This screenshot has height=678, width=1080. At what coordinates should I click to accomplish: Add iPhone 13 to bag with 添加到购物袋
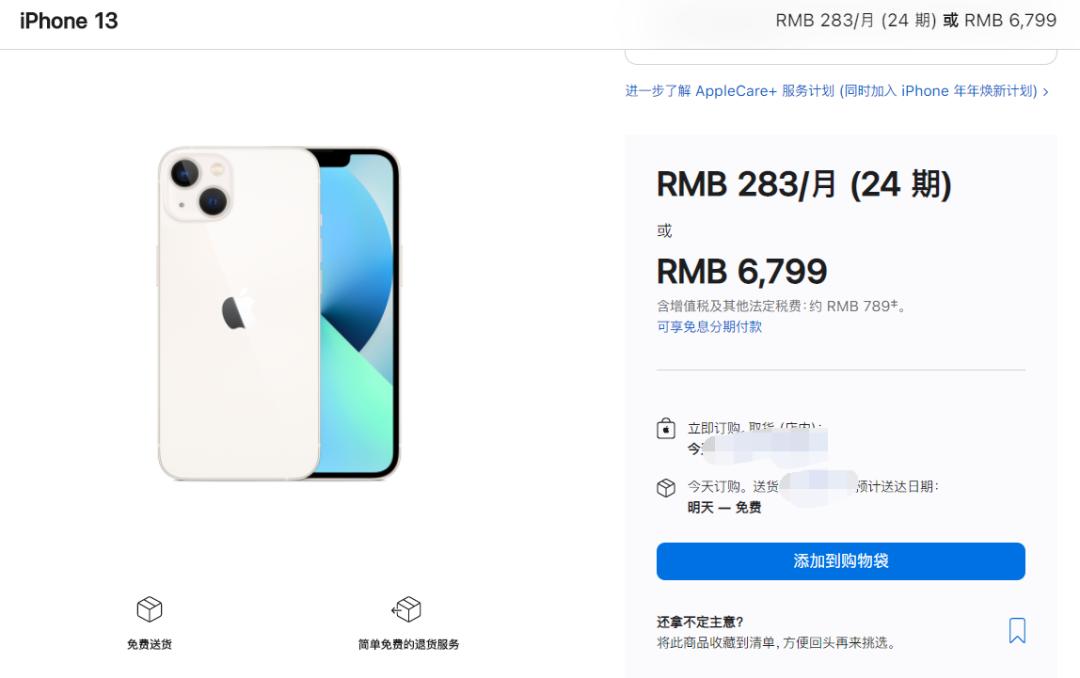(840, 561)
